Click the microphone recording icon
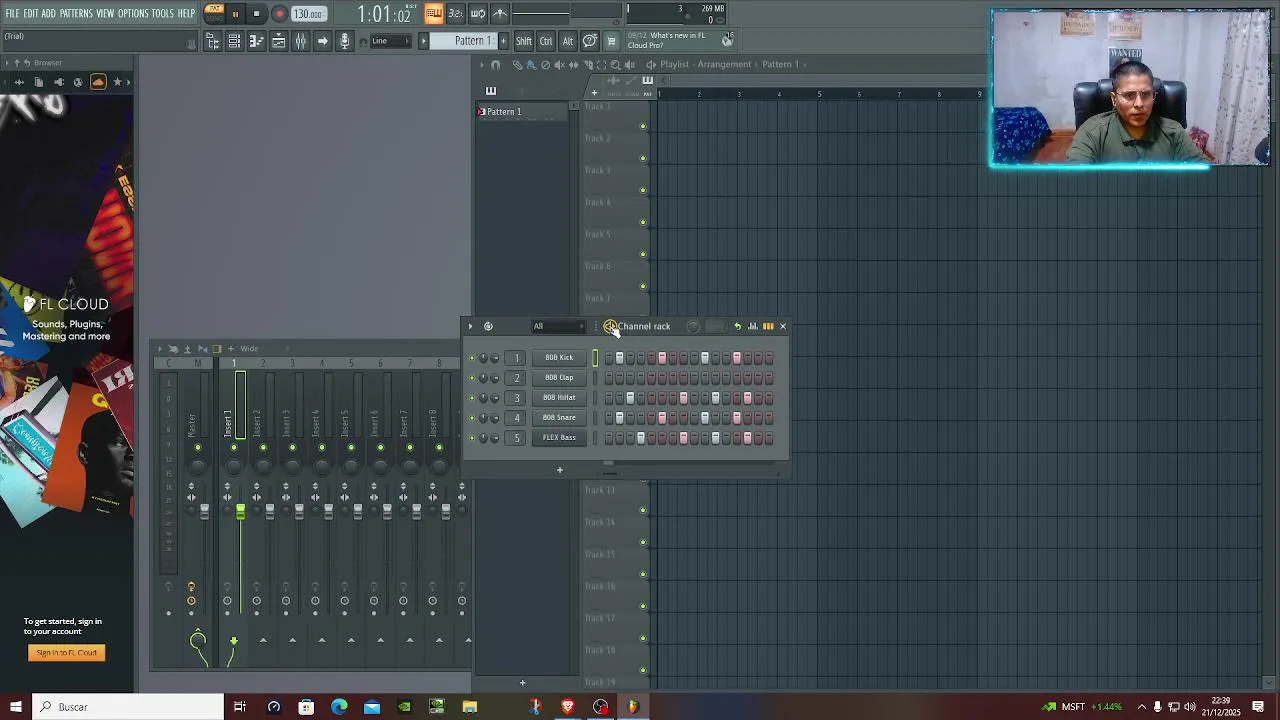Image resolution: width=1280 pixels, height=720 pixels. (344, 41)
